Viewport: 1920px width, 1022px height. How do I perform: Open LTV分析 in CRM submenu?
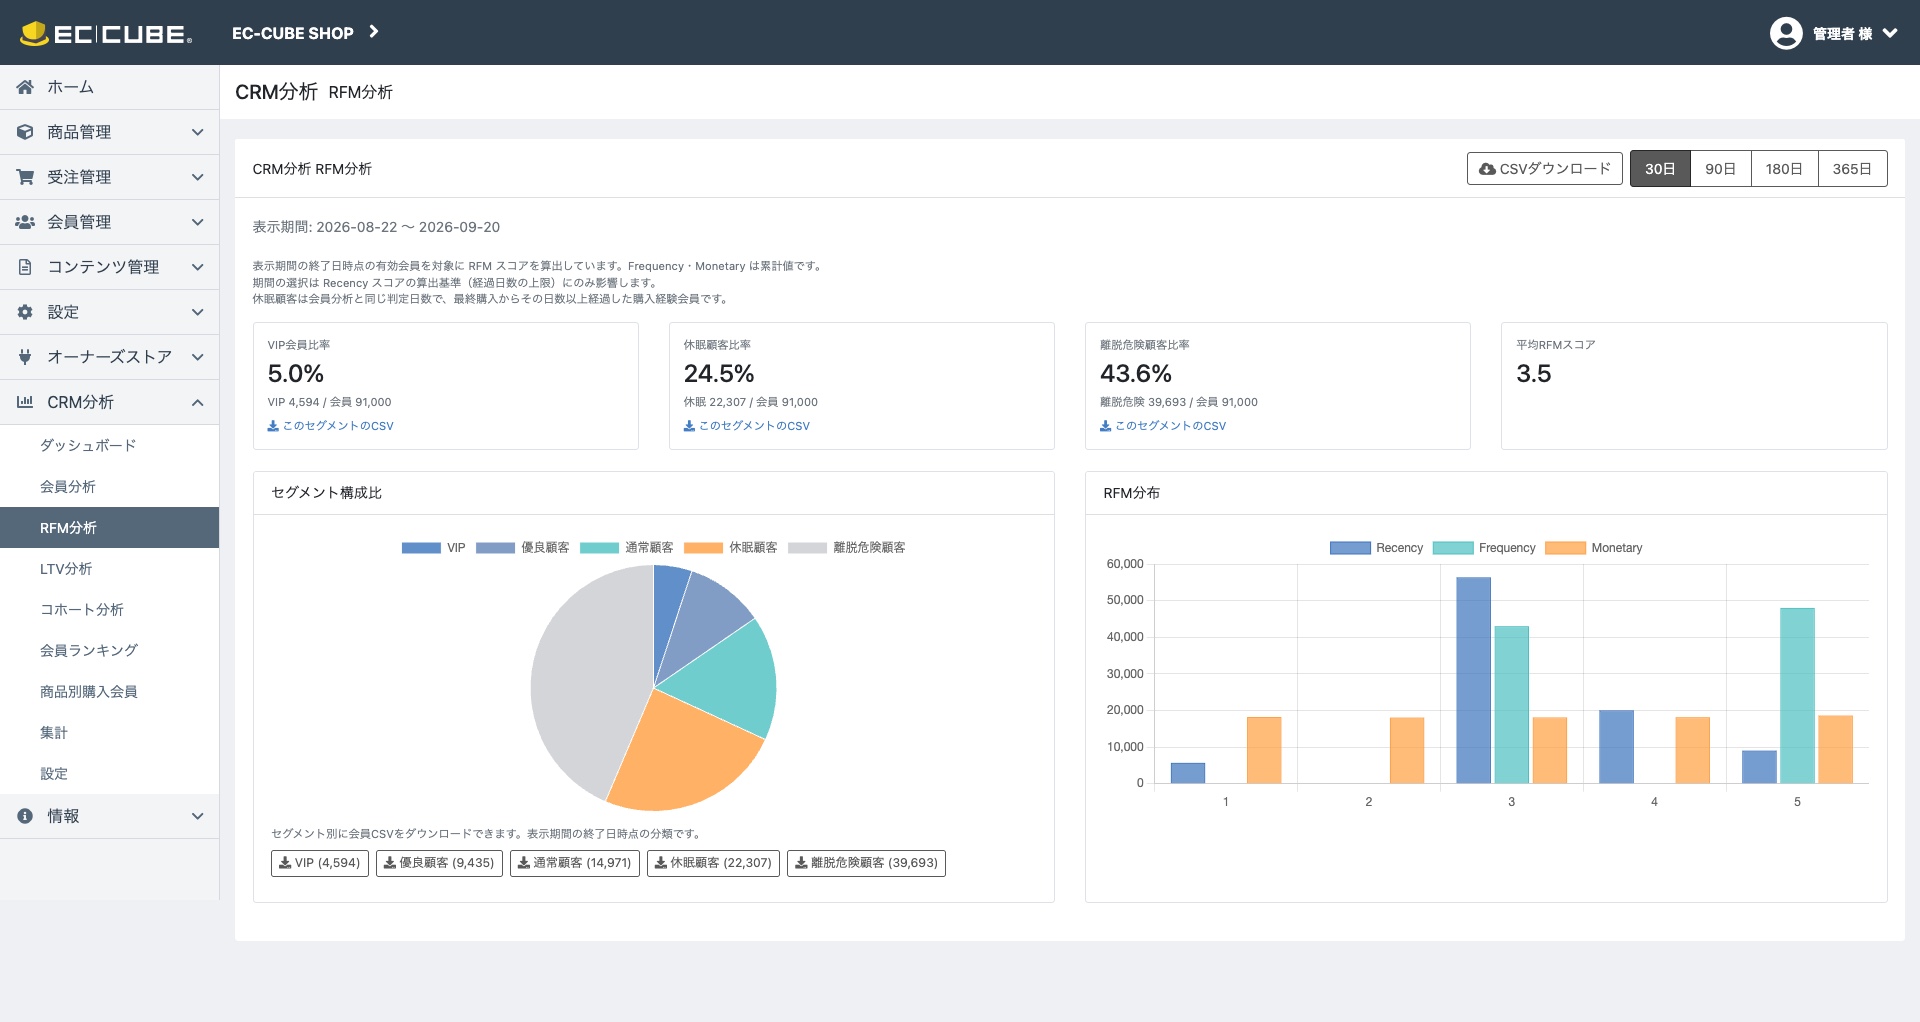click(66, 569)
